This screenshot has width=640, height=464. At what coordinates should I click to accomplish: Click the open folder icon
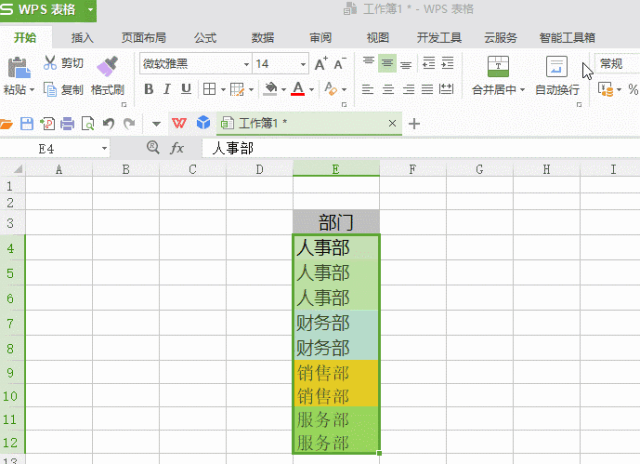pos(6,123)
